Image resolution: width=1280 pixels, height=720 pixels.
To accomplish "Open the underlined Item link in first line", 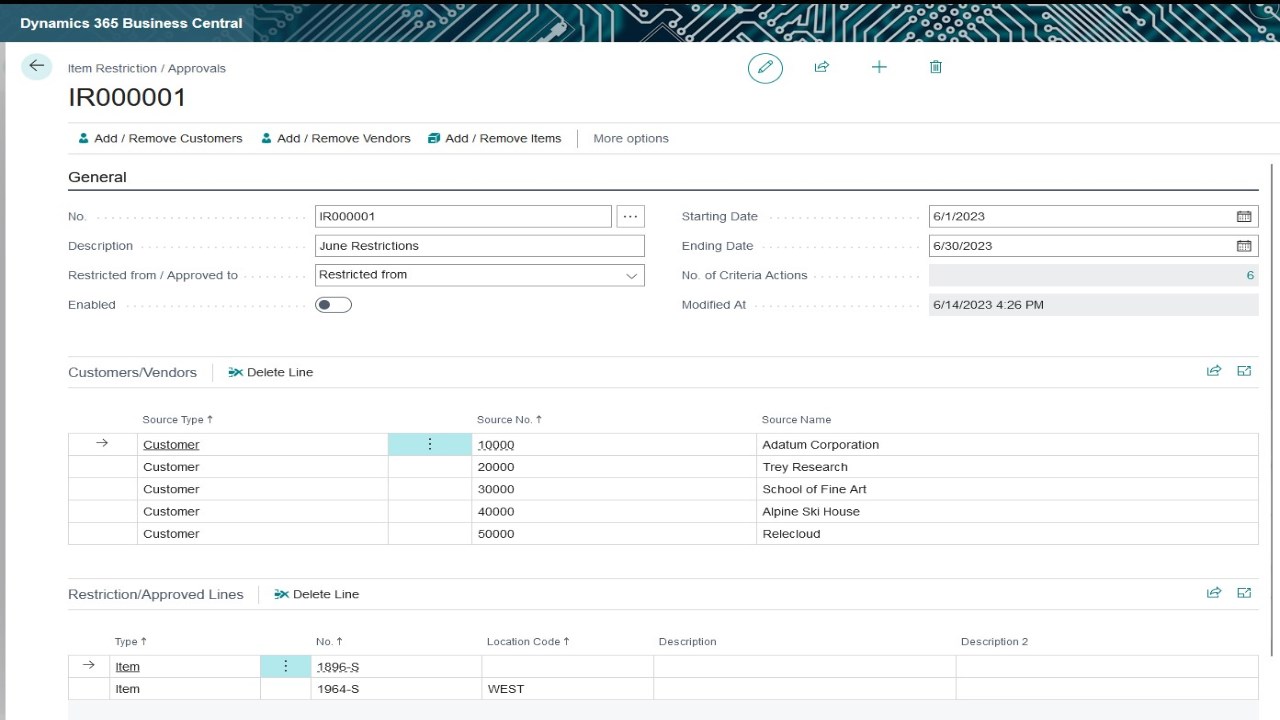I will [x=127, y=667].
